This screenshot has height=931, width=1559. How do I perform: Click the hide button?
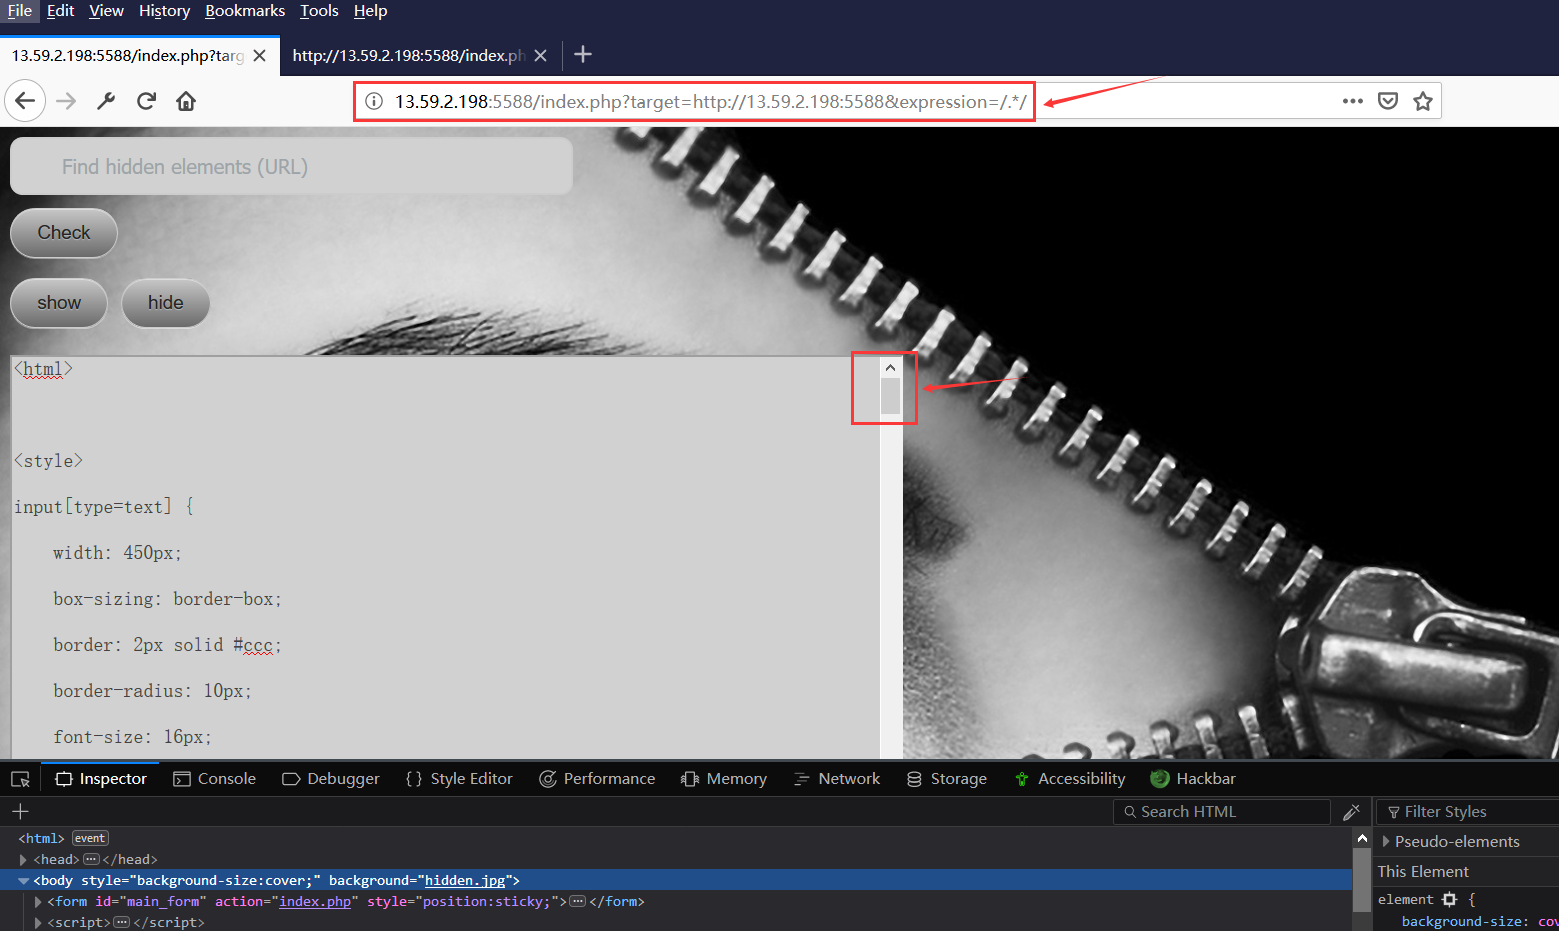pos(165,303)
